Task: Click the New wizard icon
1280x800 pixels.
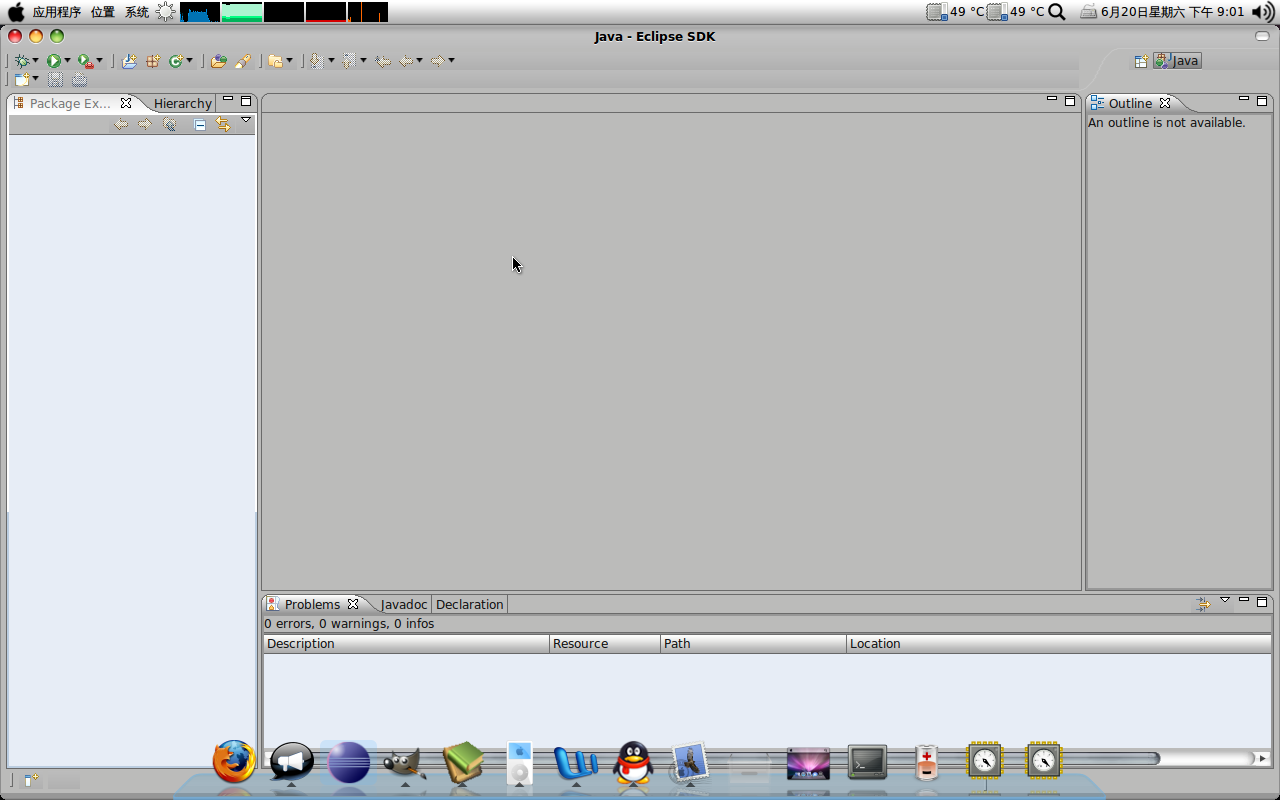Action: 22,79
